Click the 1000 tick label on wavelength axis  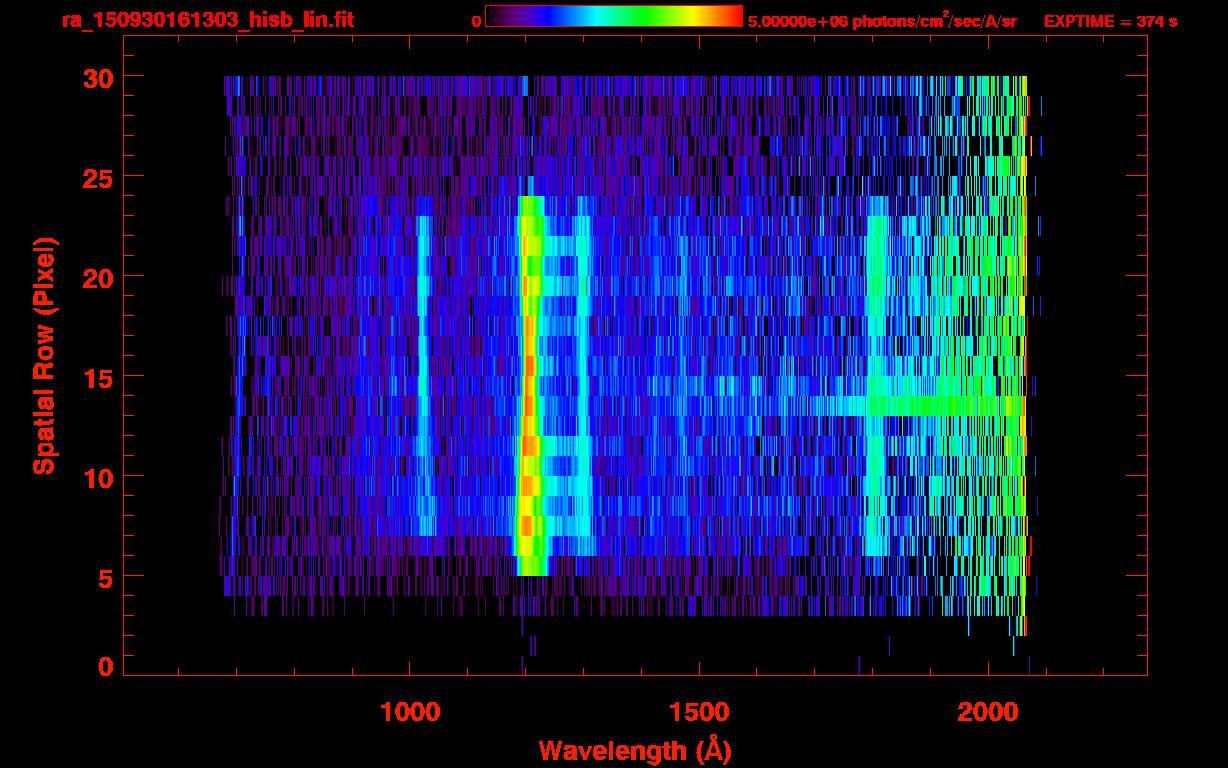click(409, 712)
